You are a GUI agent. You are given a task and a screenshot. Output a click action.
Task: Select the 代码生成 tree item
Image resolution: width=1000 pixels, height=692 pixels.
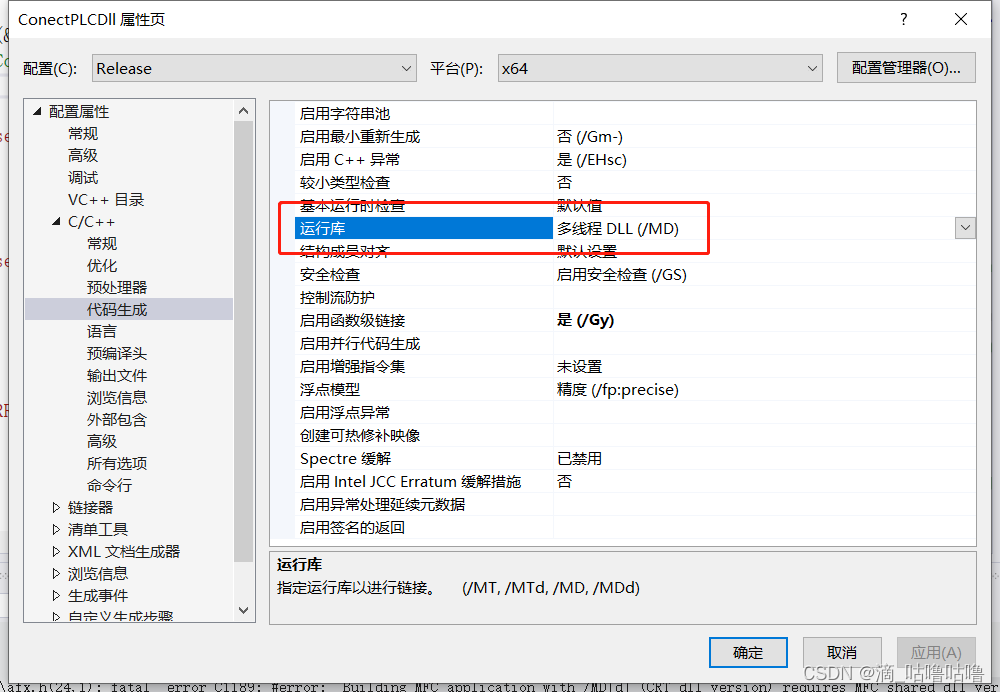click(117, 310)
